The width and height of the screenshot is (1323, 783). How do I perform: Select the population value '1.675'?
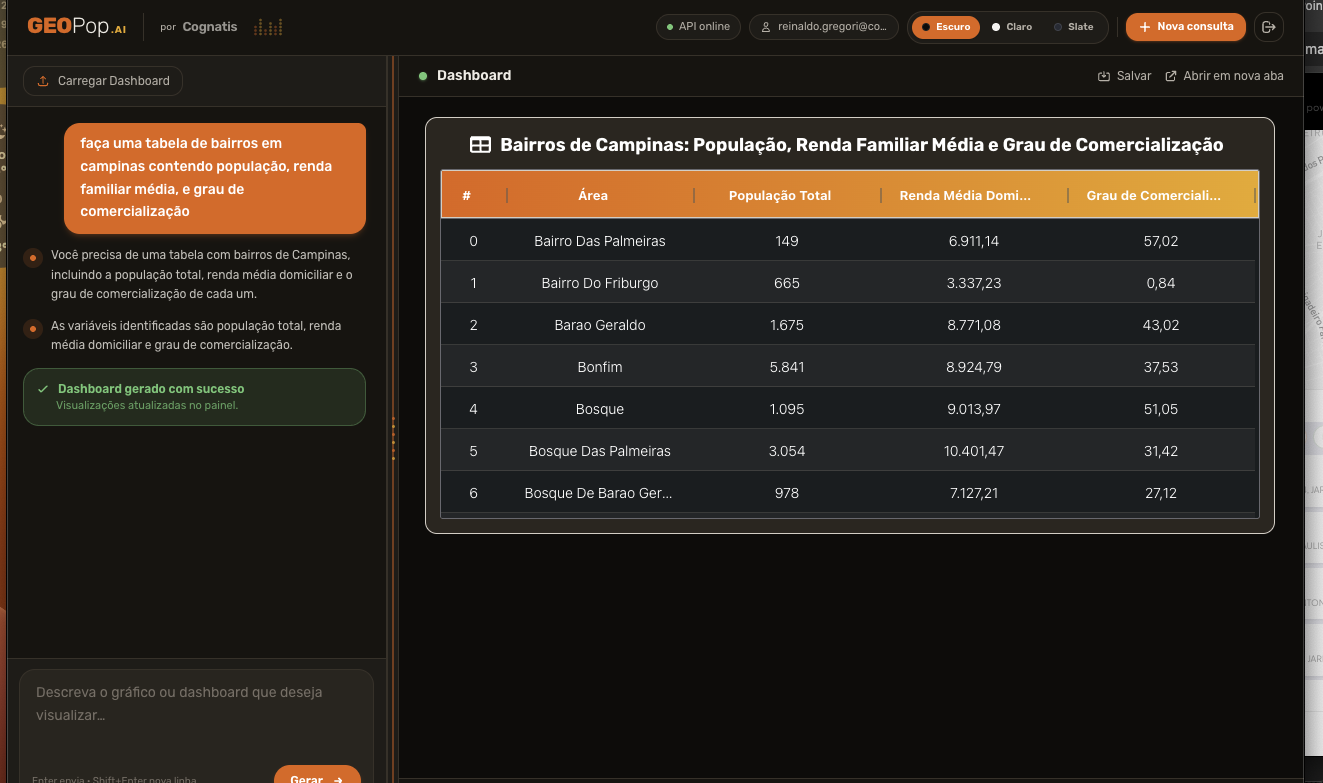click(787, 325)
